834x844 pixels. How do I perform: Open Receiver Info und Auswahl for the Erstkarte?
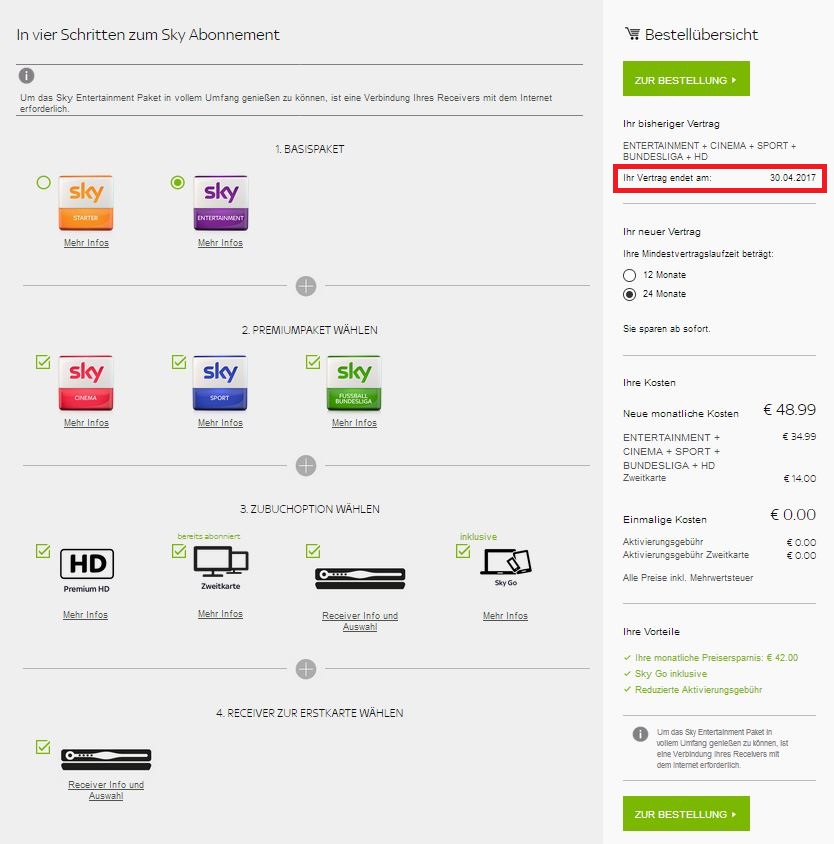tap(106, 790)
